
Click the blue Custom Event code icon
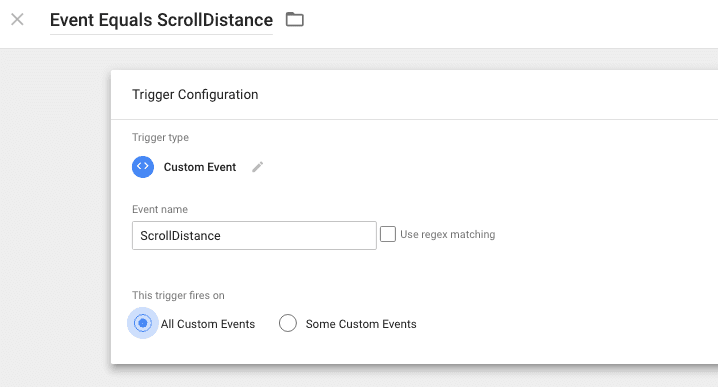click(x=143, y=167)
